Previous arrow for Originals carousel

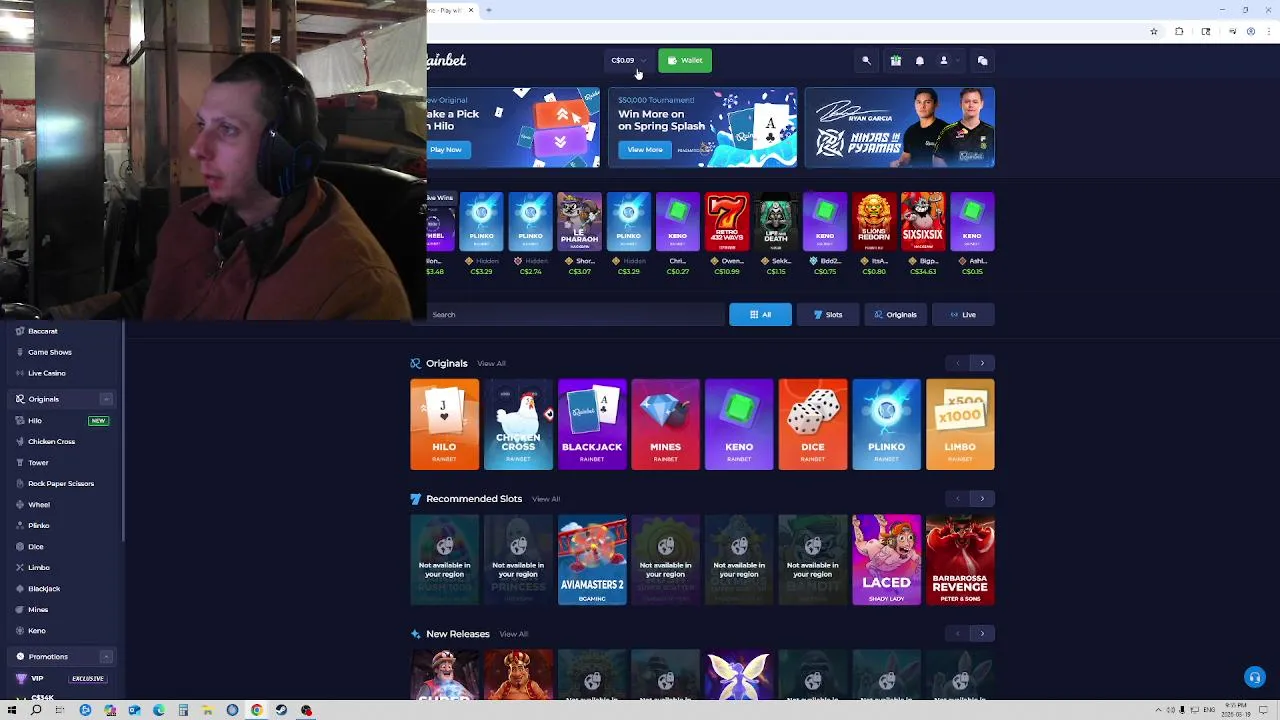[x=958, y=363]
